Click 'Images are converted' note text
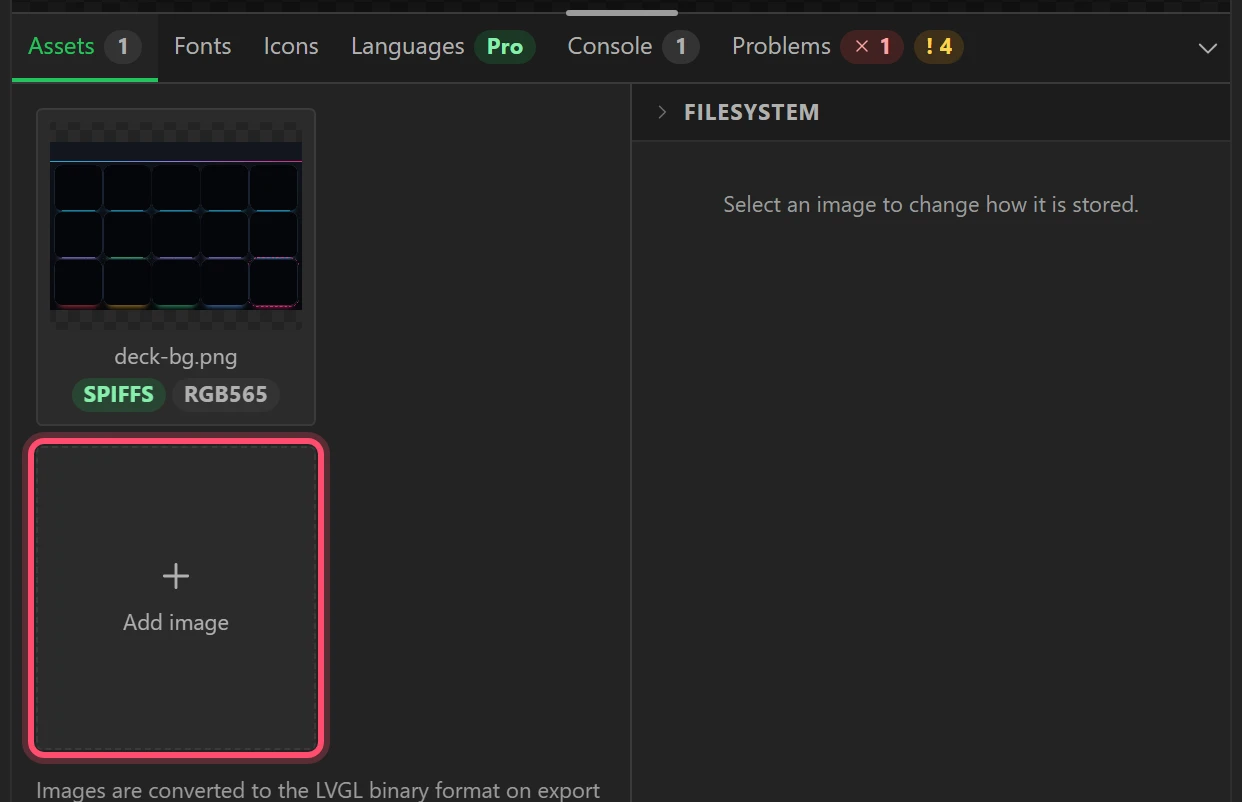Screen dimensions: 1242x802 318,790
